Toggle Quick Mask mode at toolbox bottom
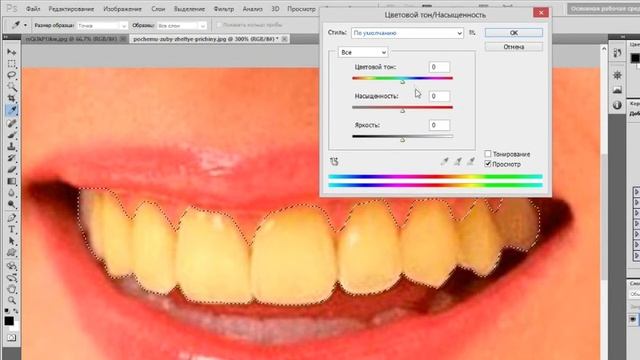Viewport: 640px width, 360px height. [11, 338]
